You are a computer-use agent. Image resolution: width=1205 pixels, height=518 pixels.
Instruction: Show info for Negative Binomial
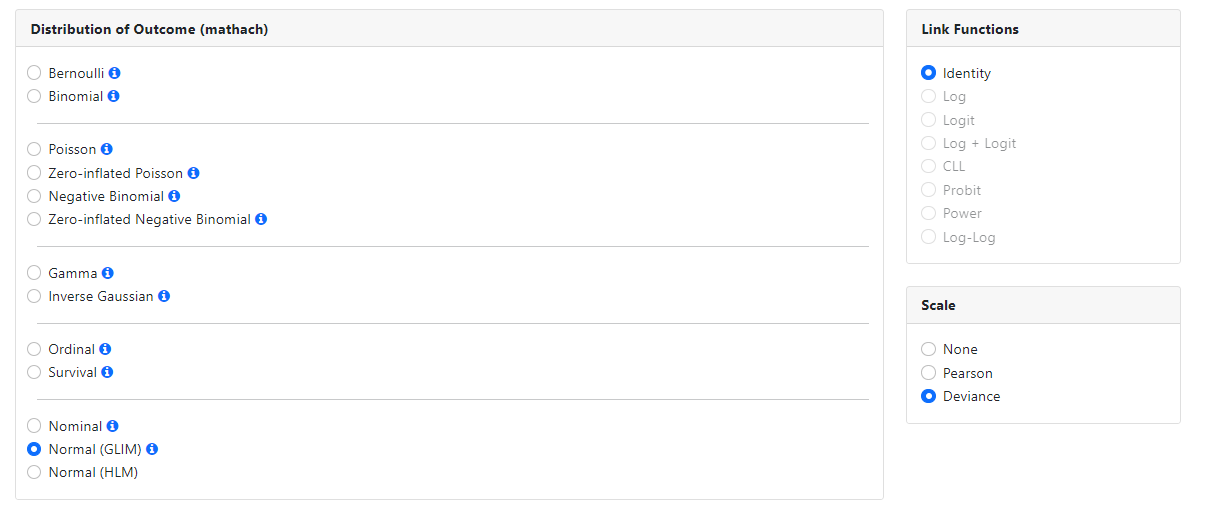(175, 196)
